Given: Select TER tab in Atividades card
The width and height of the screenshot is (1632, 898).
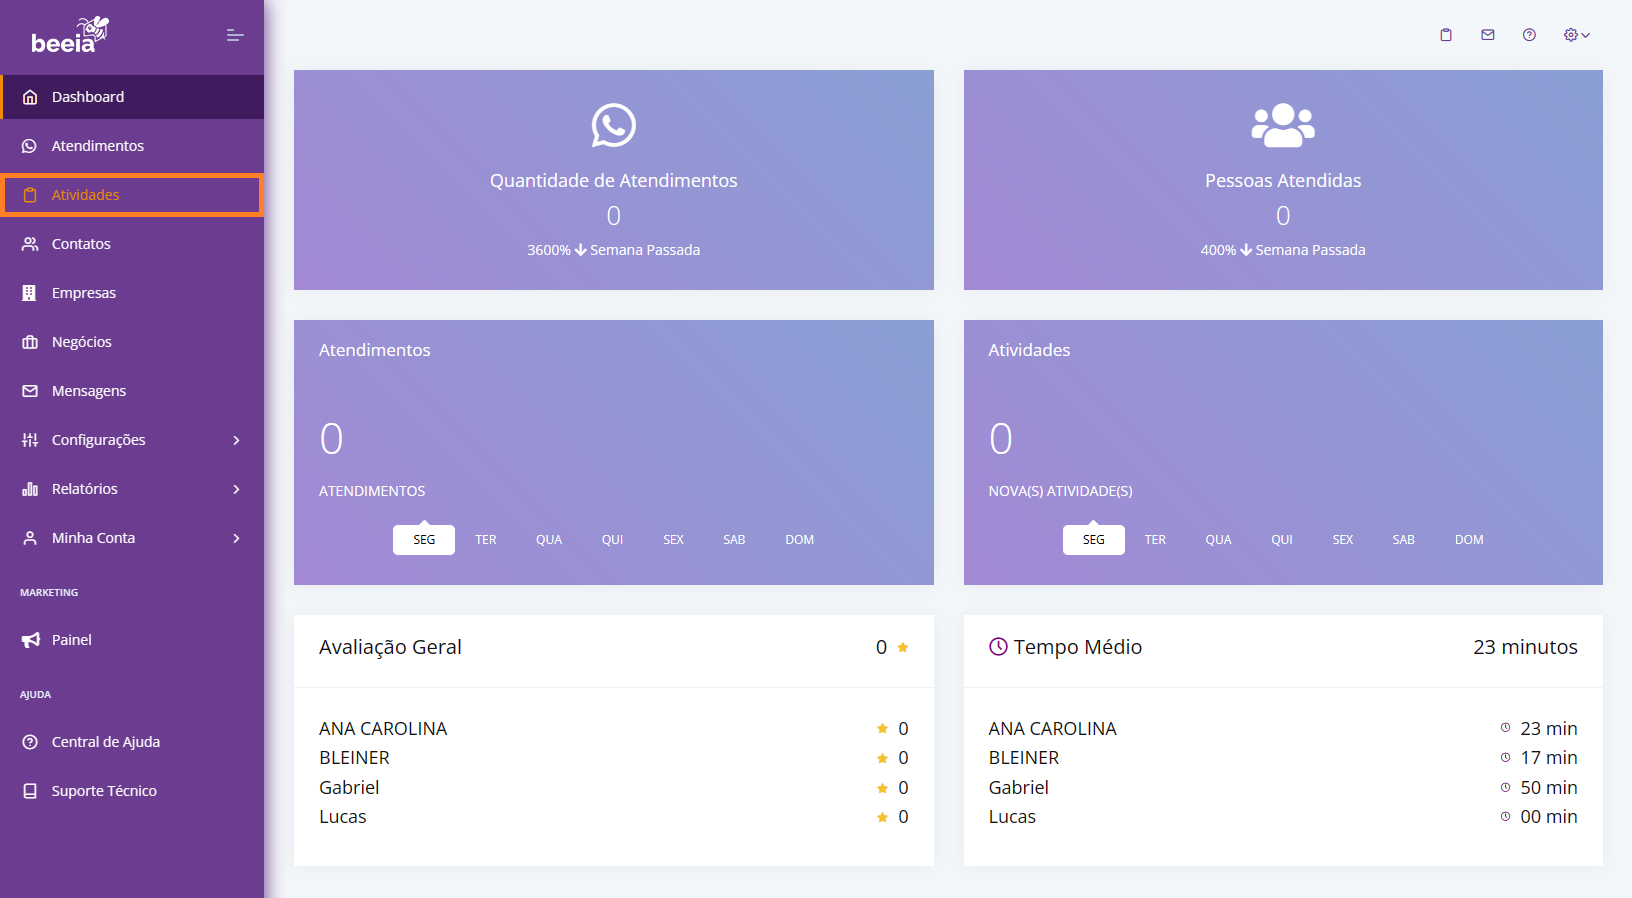Looking at the screenshot, I should click(1155, 540).
